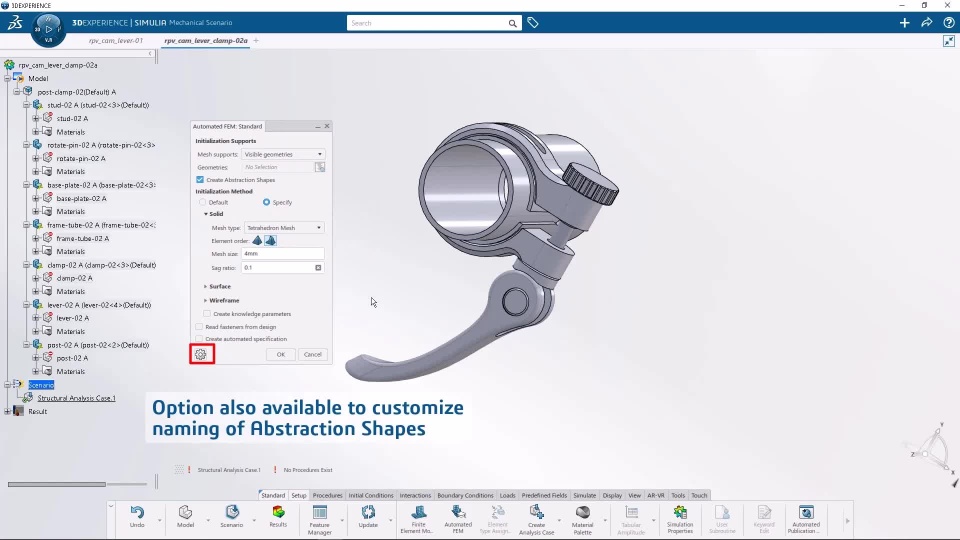960x540 pixels.
Task: Open the Mesh type dropdown
Action: pos(284,228)
